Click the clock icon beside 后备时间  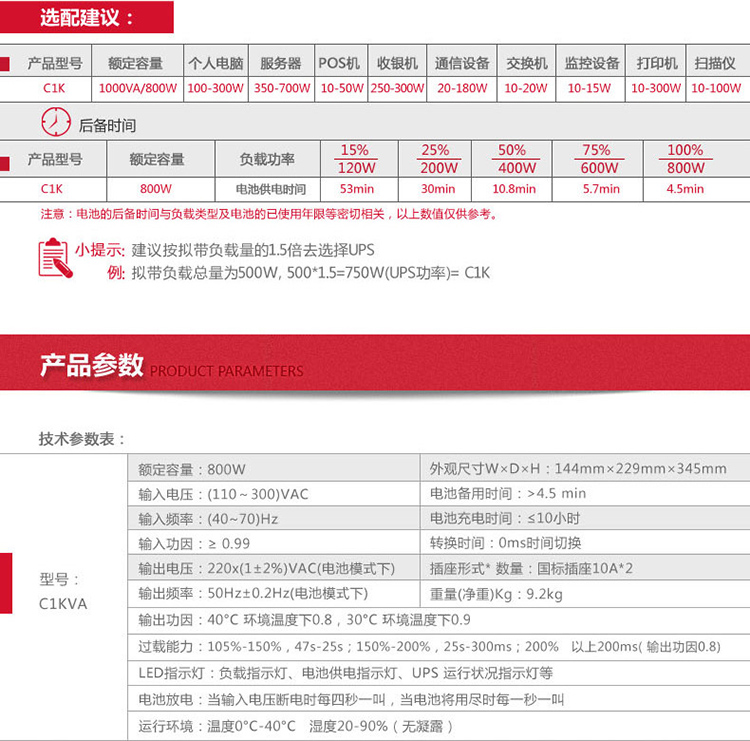coord(55,122)
